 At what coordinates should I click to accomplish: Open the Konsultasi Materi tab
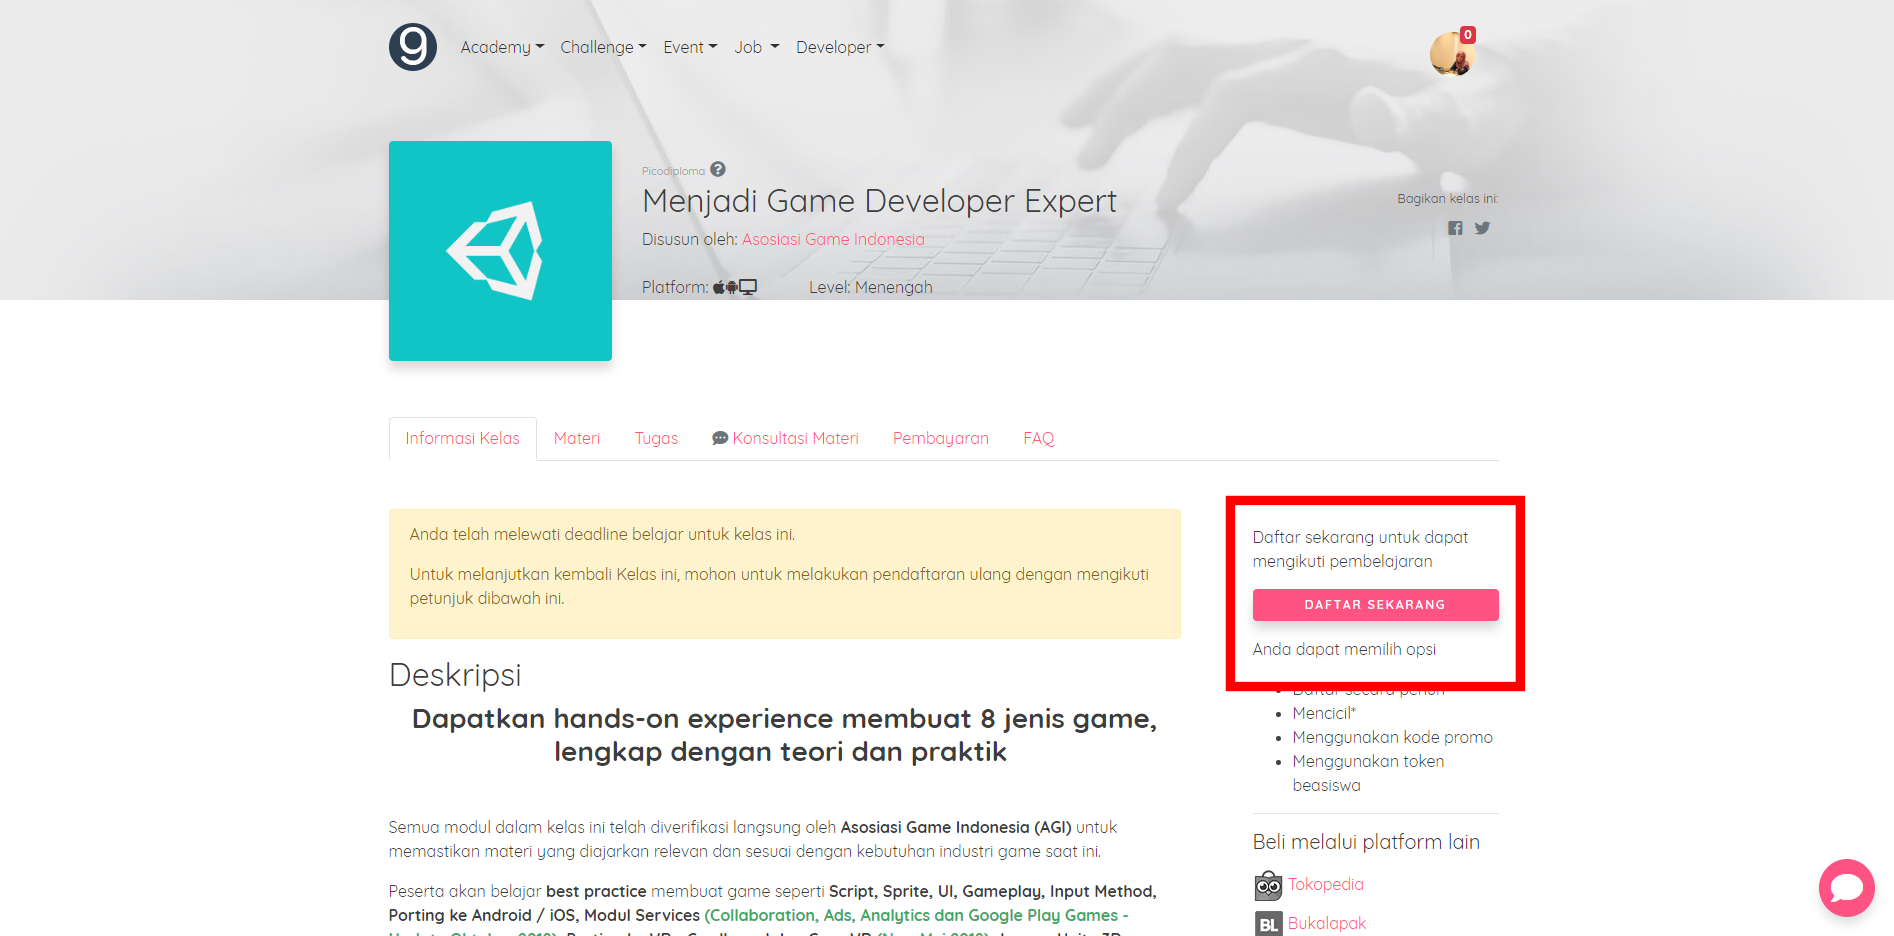pyautogui.click(x=785, y=438)
